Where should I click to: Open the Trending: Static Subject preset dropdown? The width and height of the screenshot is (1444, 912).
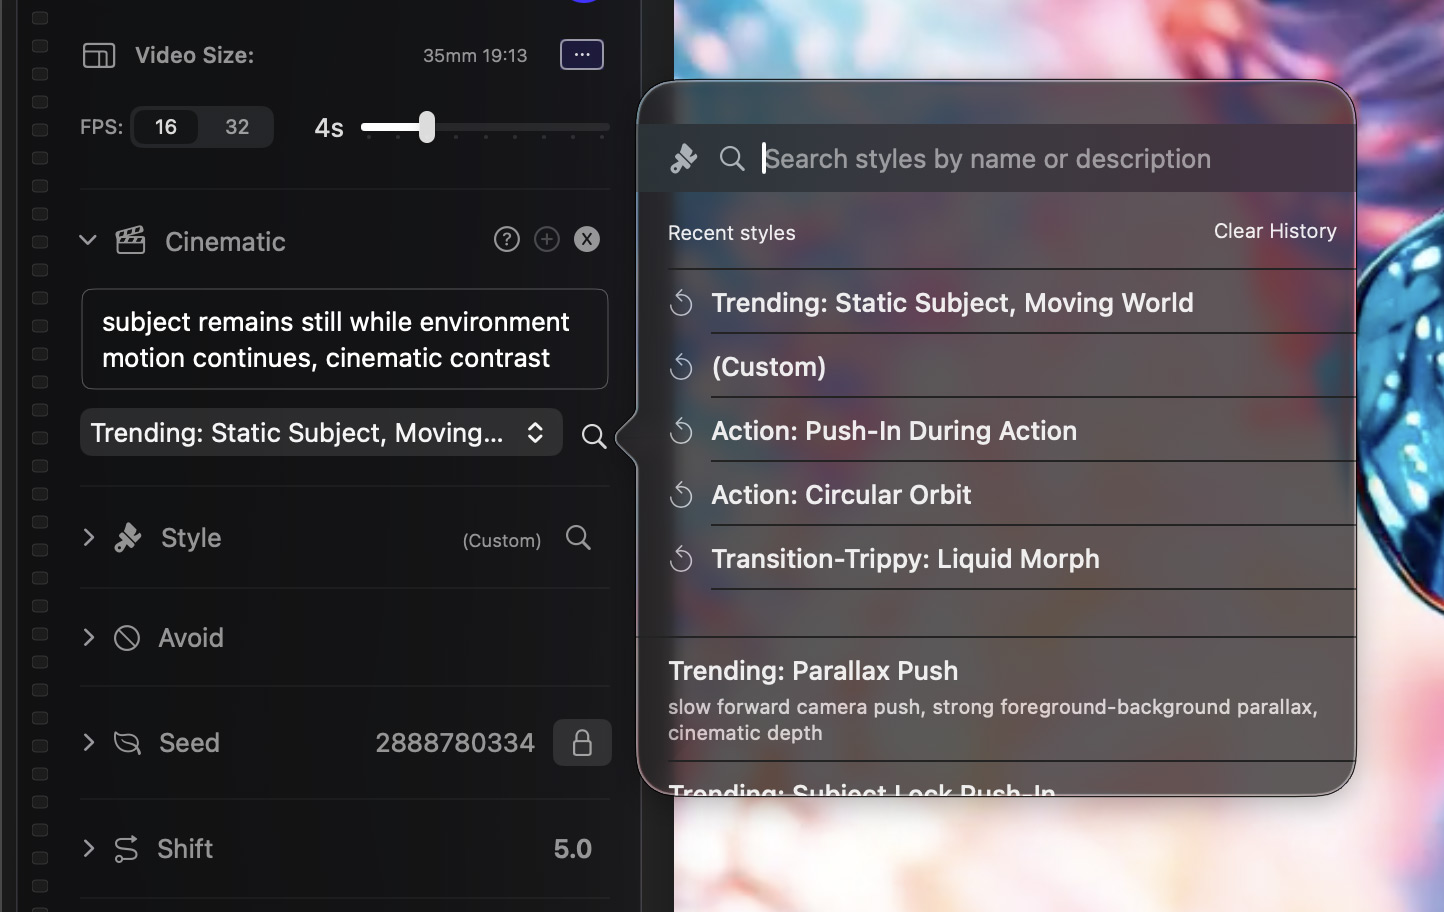pyautogui.click(x=320, y=433)
